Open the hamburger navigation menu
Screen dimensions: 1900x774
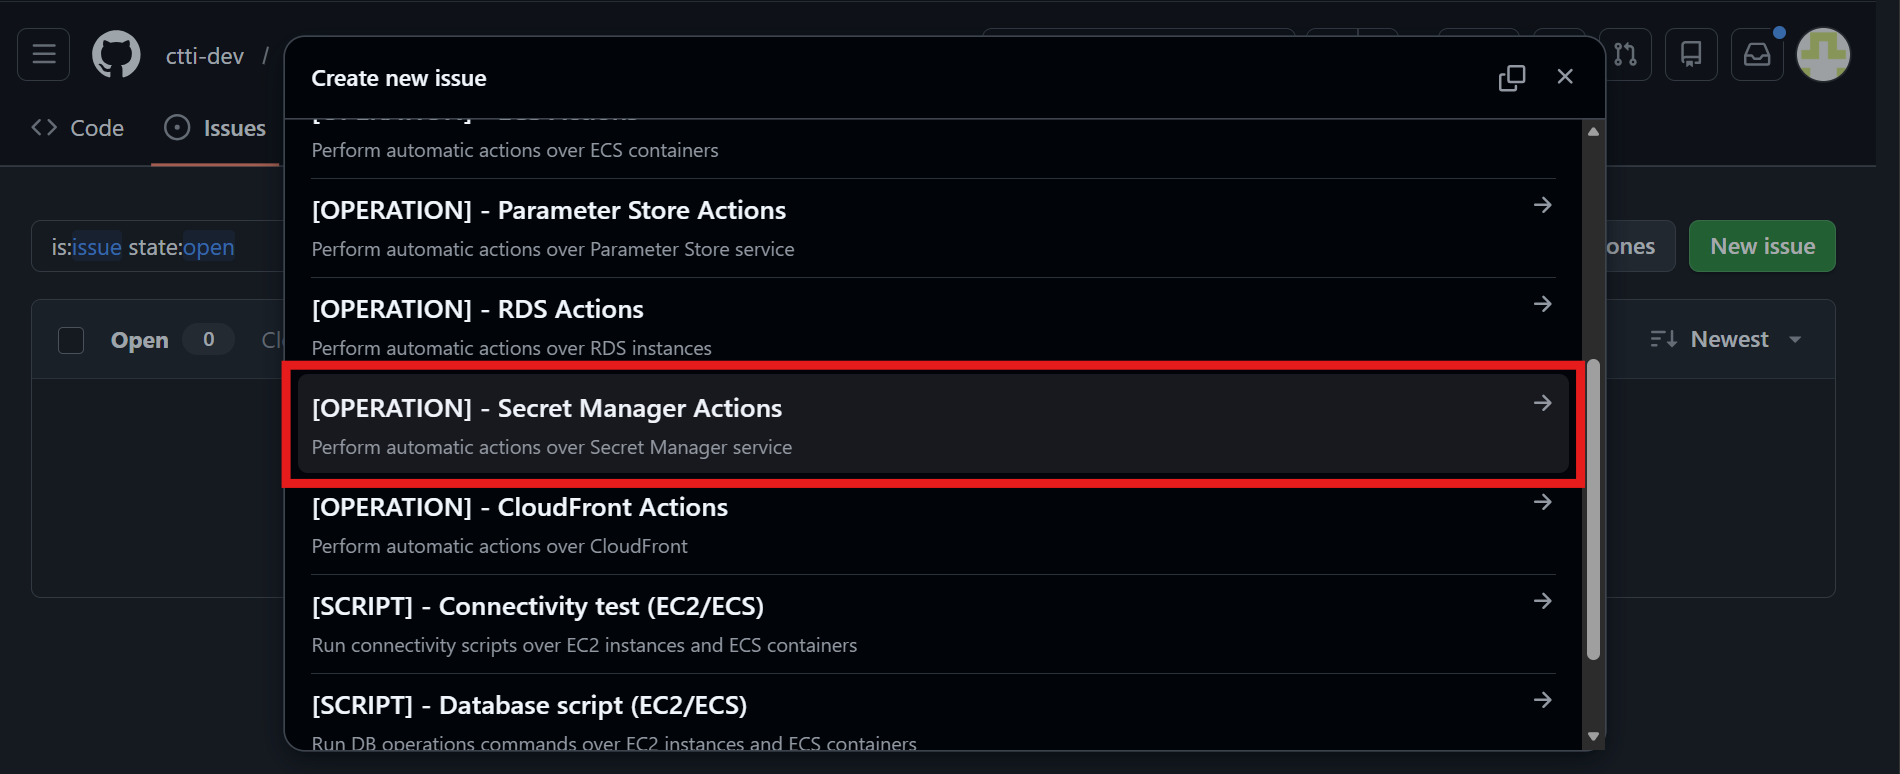click(x=43, y=54)
